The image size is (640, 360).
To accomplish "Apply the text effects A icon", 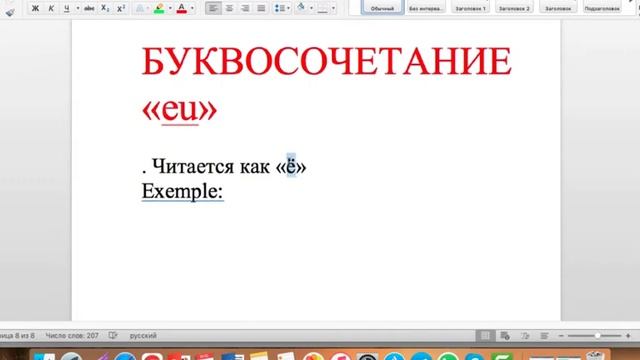I will [x=140, y=8].
